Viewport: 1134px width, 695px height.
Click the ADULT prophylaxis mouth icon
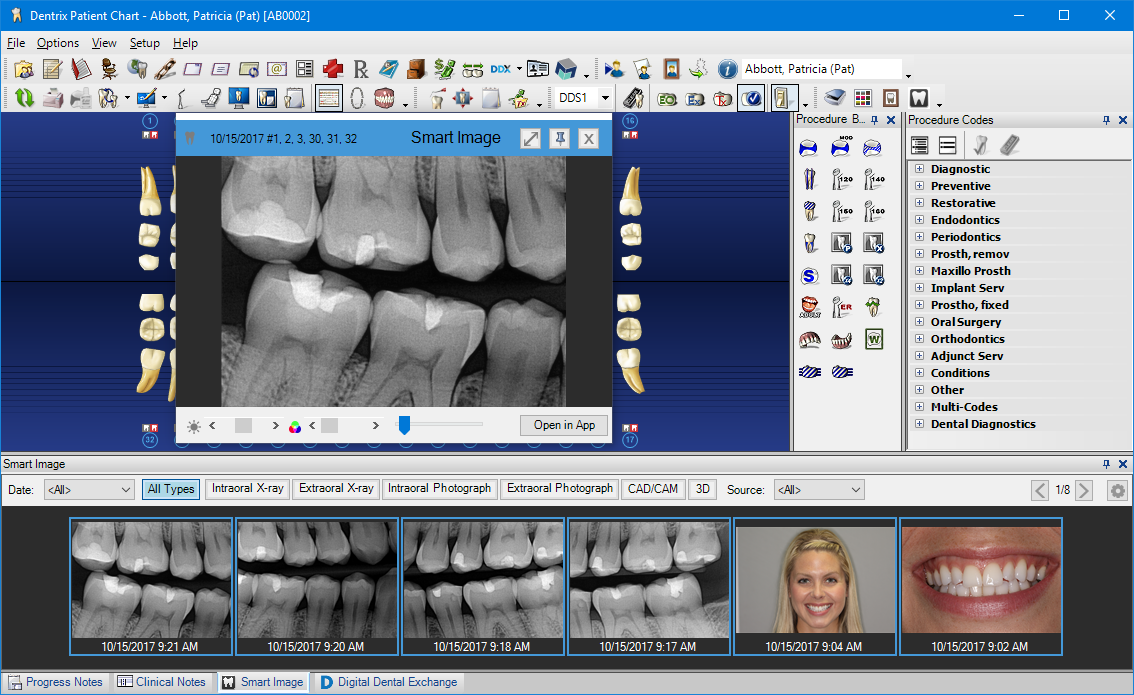click(x=809, y=307)
